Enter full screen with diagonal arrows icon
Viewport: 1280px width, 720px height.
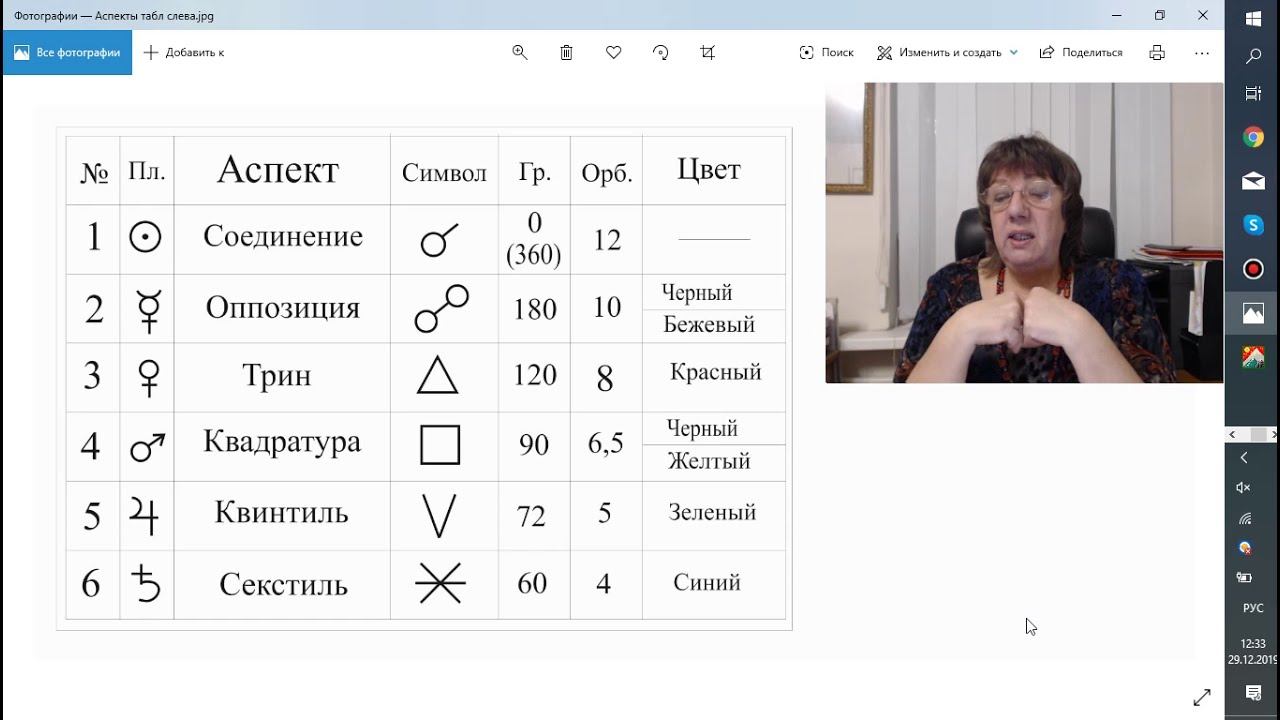1202,697
